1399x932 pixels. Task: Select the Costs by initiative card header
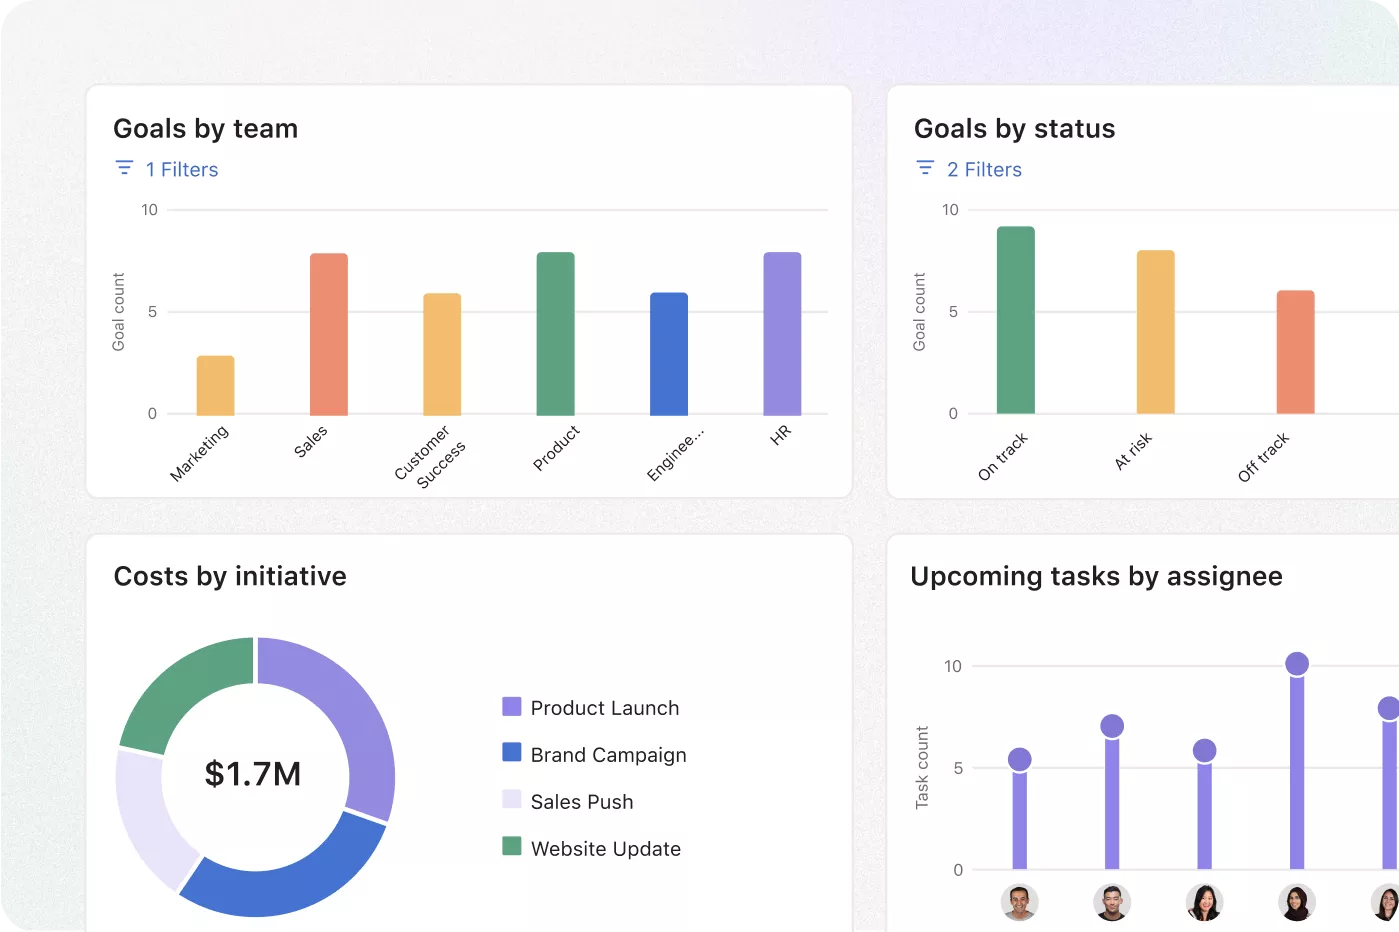pos(230,576)
